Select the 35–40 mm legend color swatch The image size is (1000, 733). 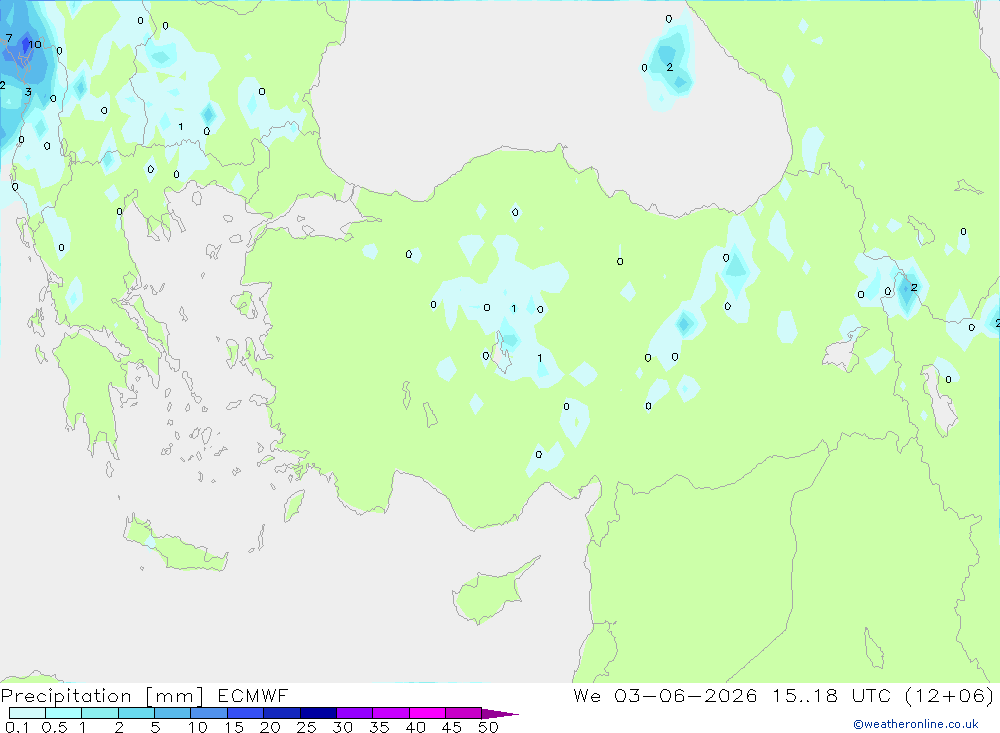(391, 713)
